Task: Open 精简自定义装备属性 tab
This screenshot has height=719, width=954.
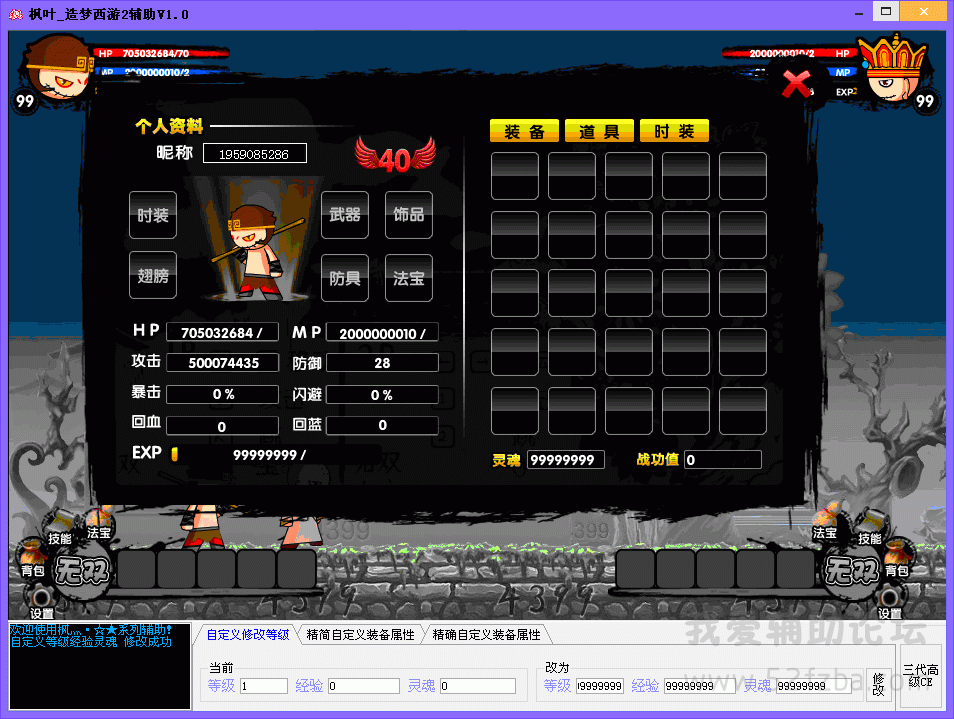Action: pyautogui.click(x=360, y=635)
